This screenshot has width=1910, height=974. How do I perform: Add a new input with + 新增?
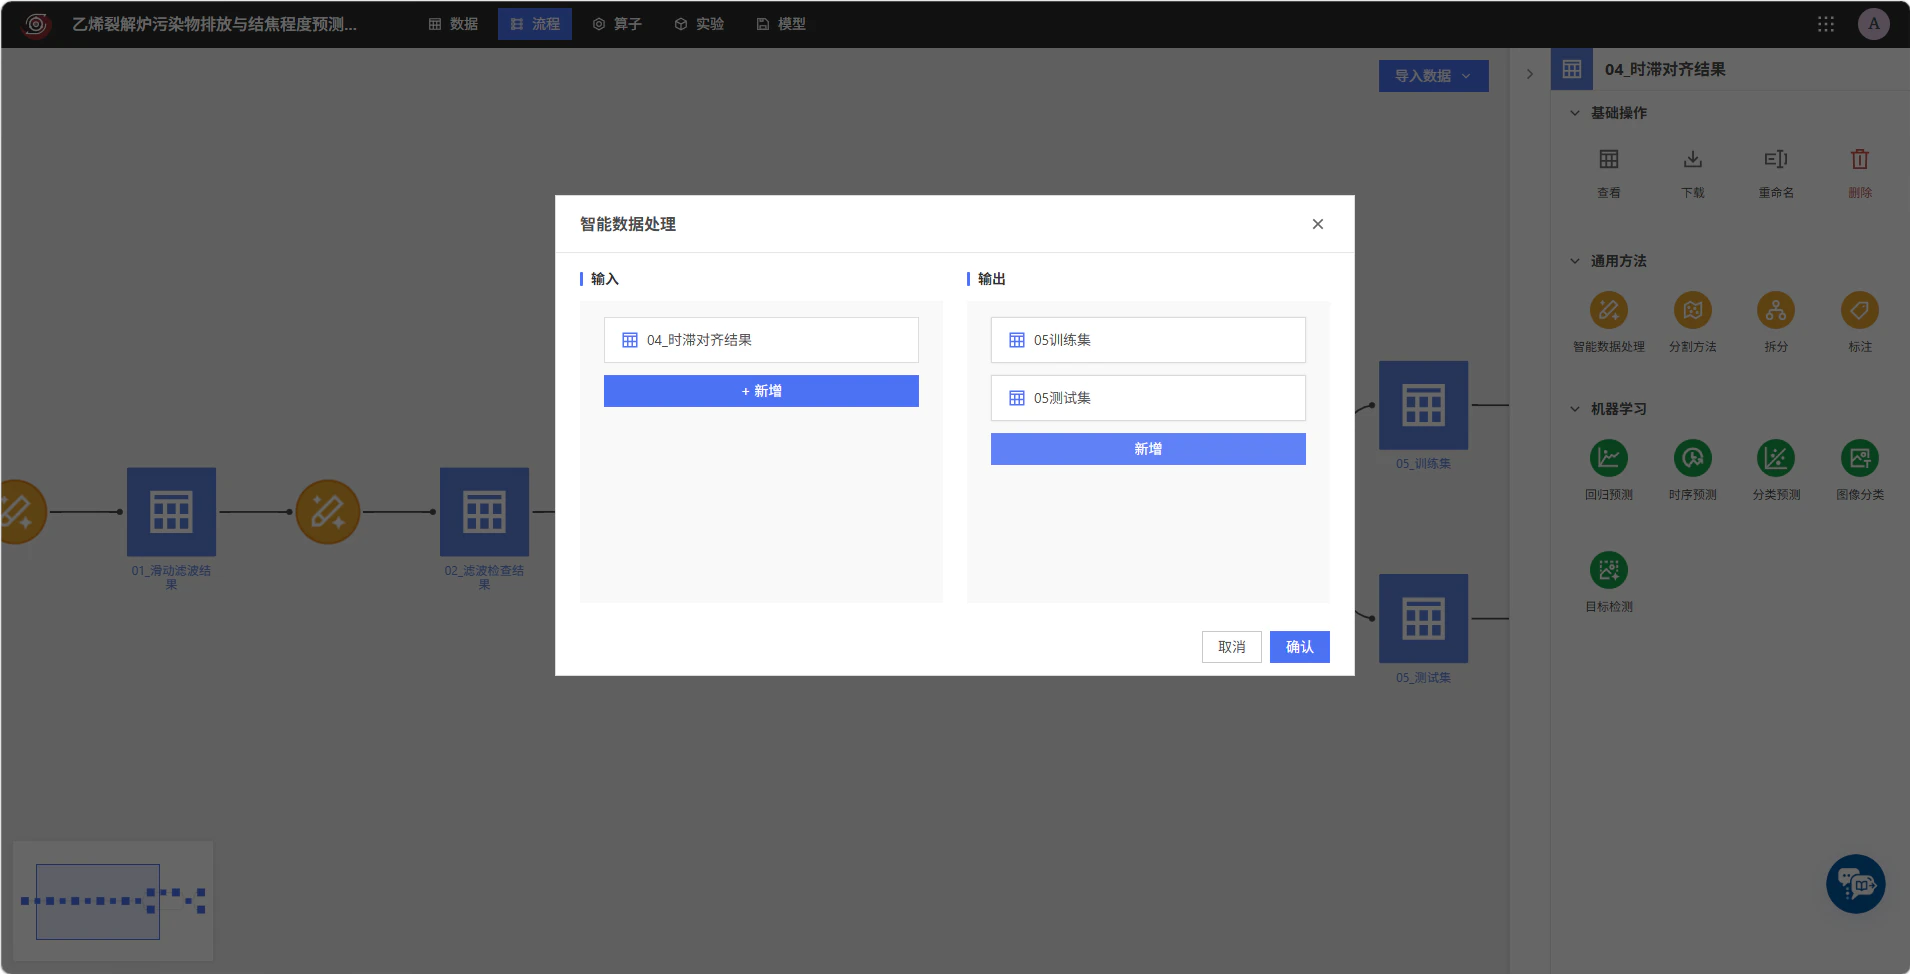pos(761,391)
